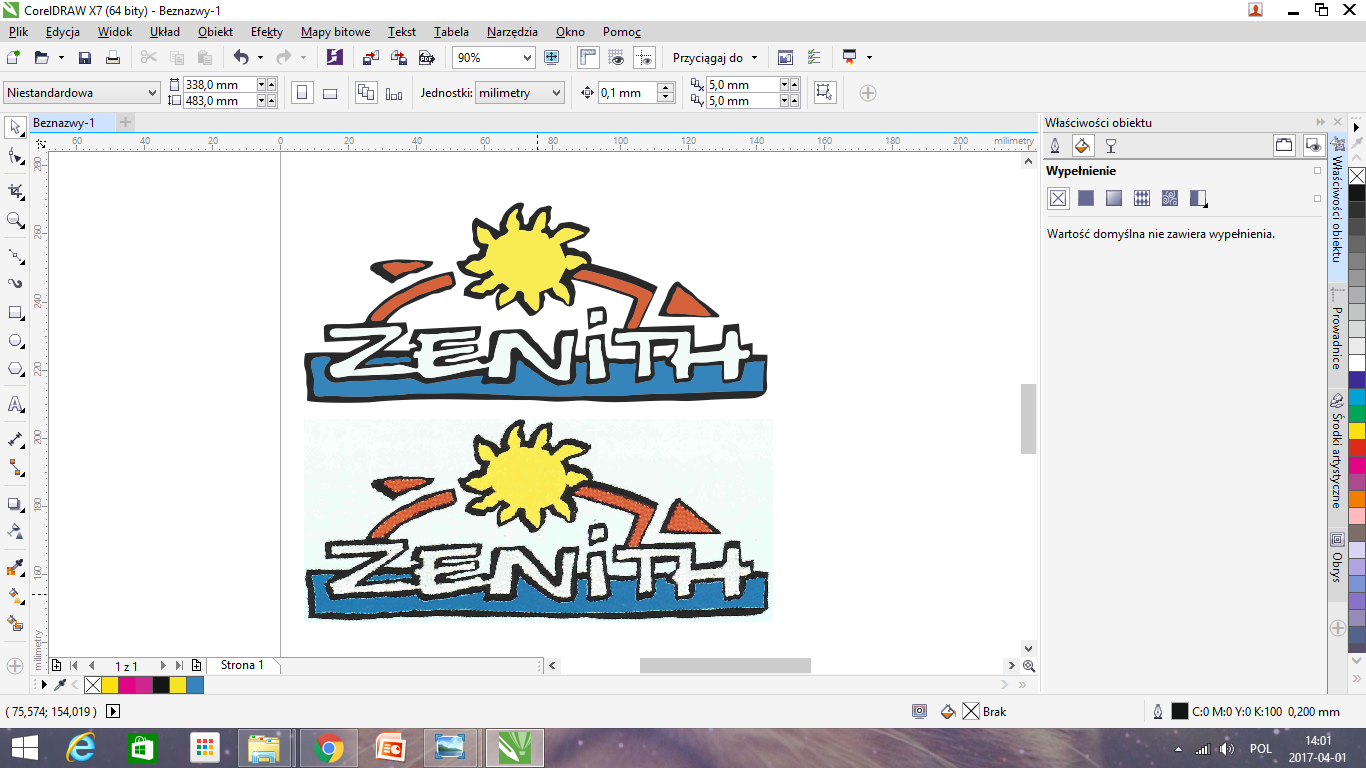Select the Crop tool in the toolbox

tap(15, 190)
